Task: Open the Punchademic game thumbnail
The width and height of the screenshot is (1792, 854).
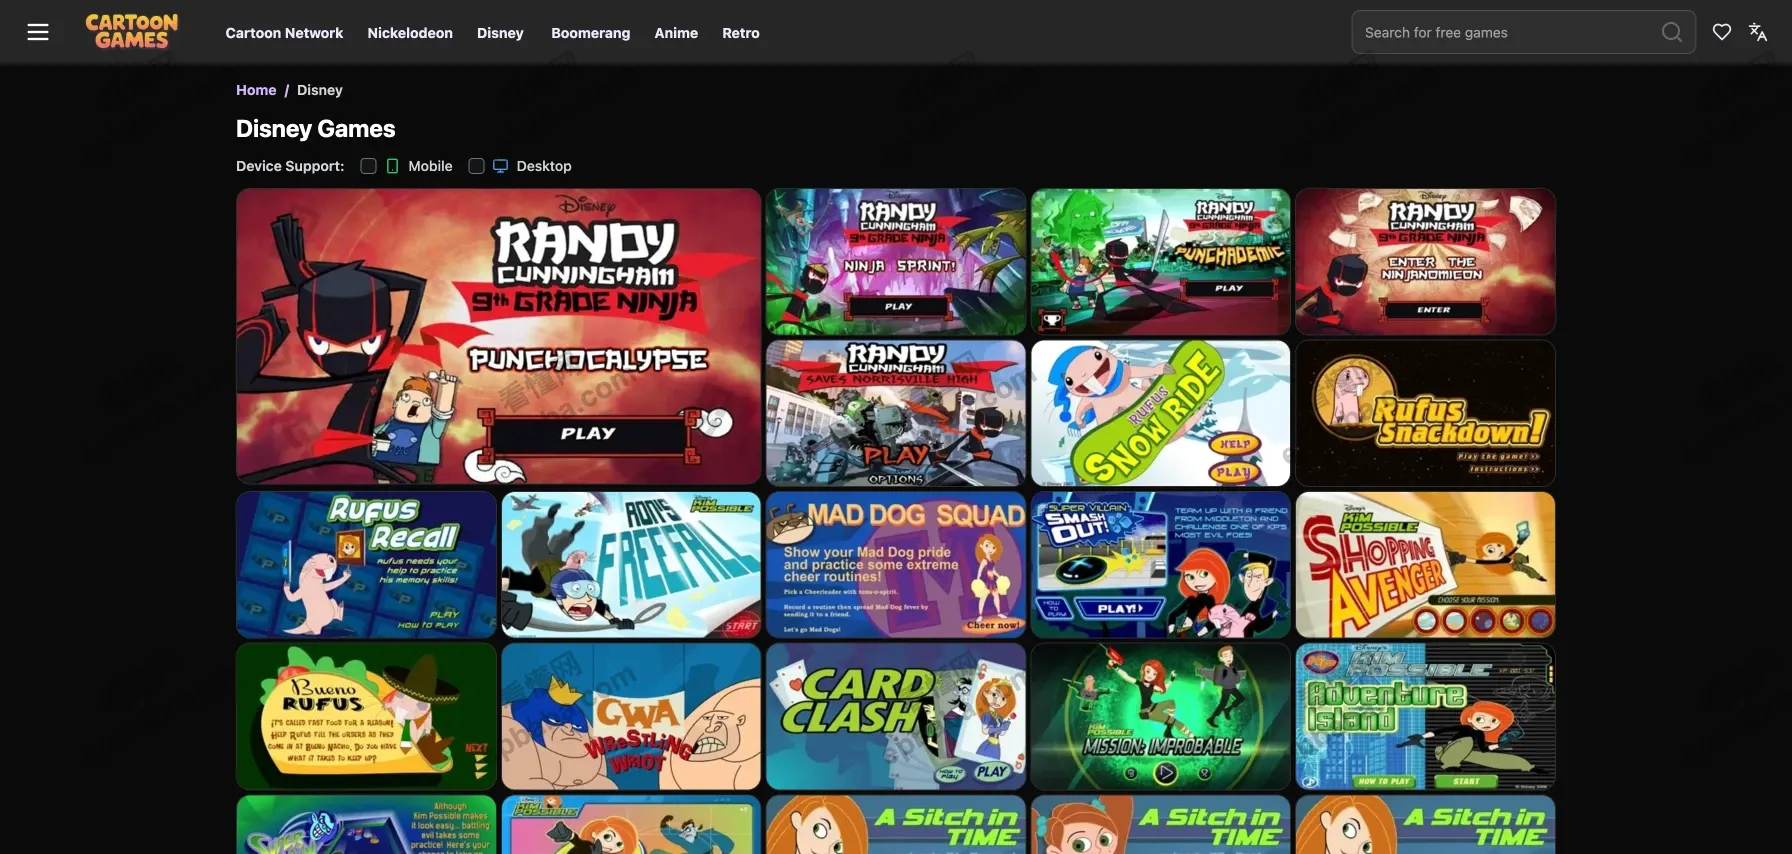Action: (1161, 262)
